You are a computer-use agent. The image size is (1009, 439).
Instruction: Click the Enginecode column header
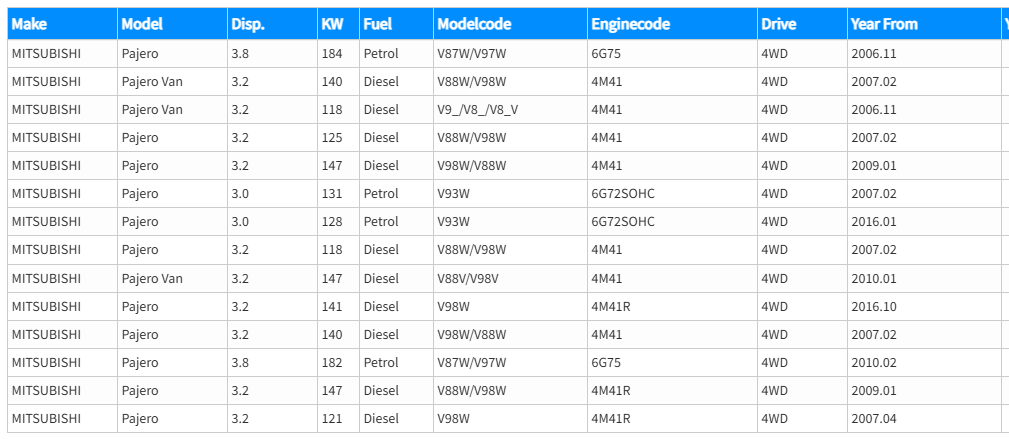click(x=672, y=24)
